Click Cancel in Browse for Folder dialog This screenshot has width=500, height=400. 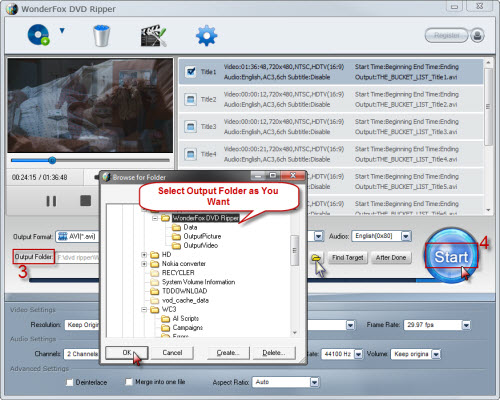[x=172, y=353]
